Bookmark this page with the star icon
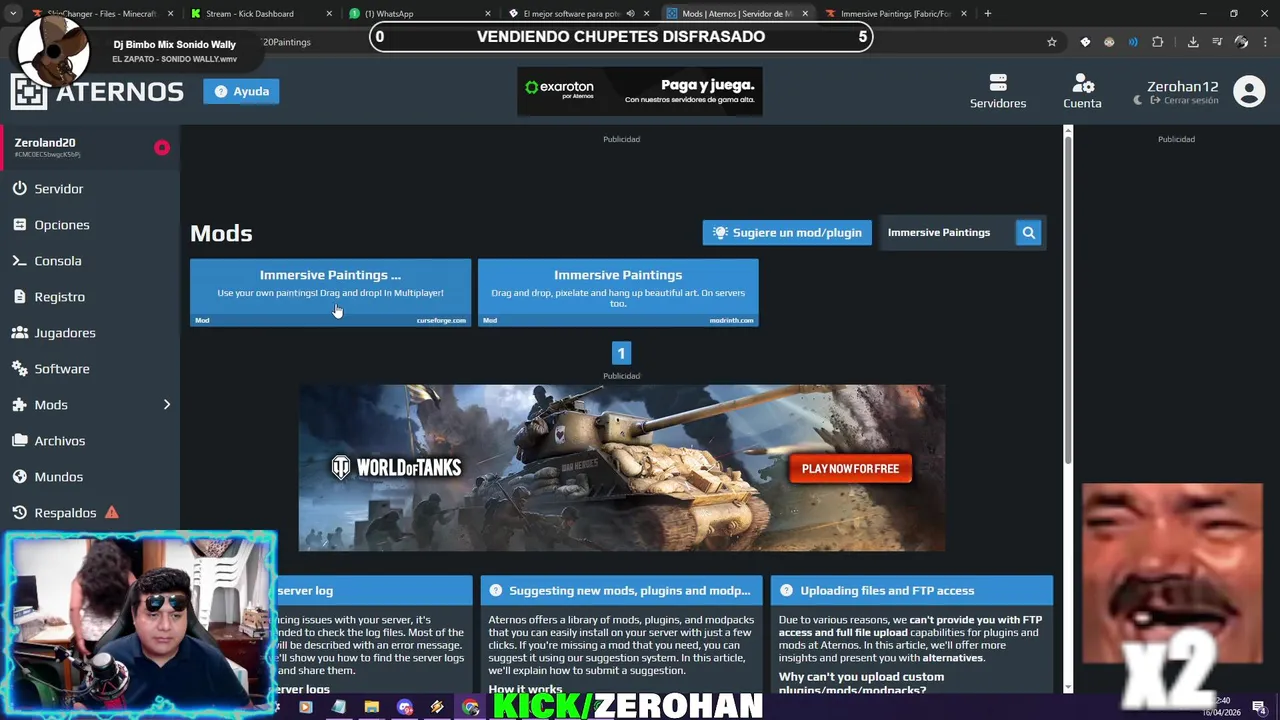 tap(1052, 42)
